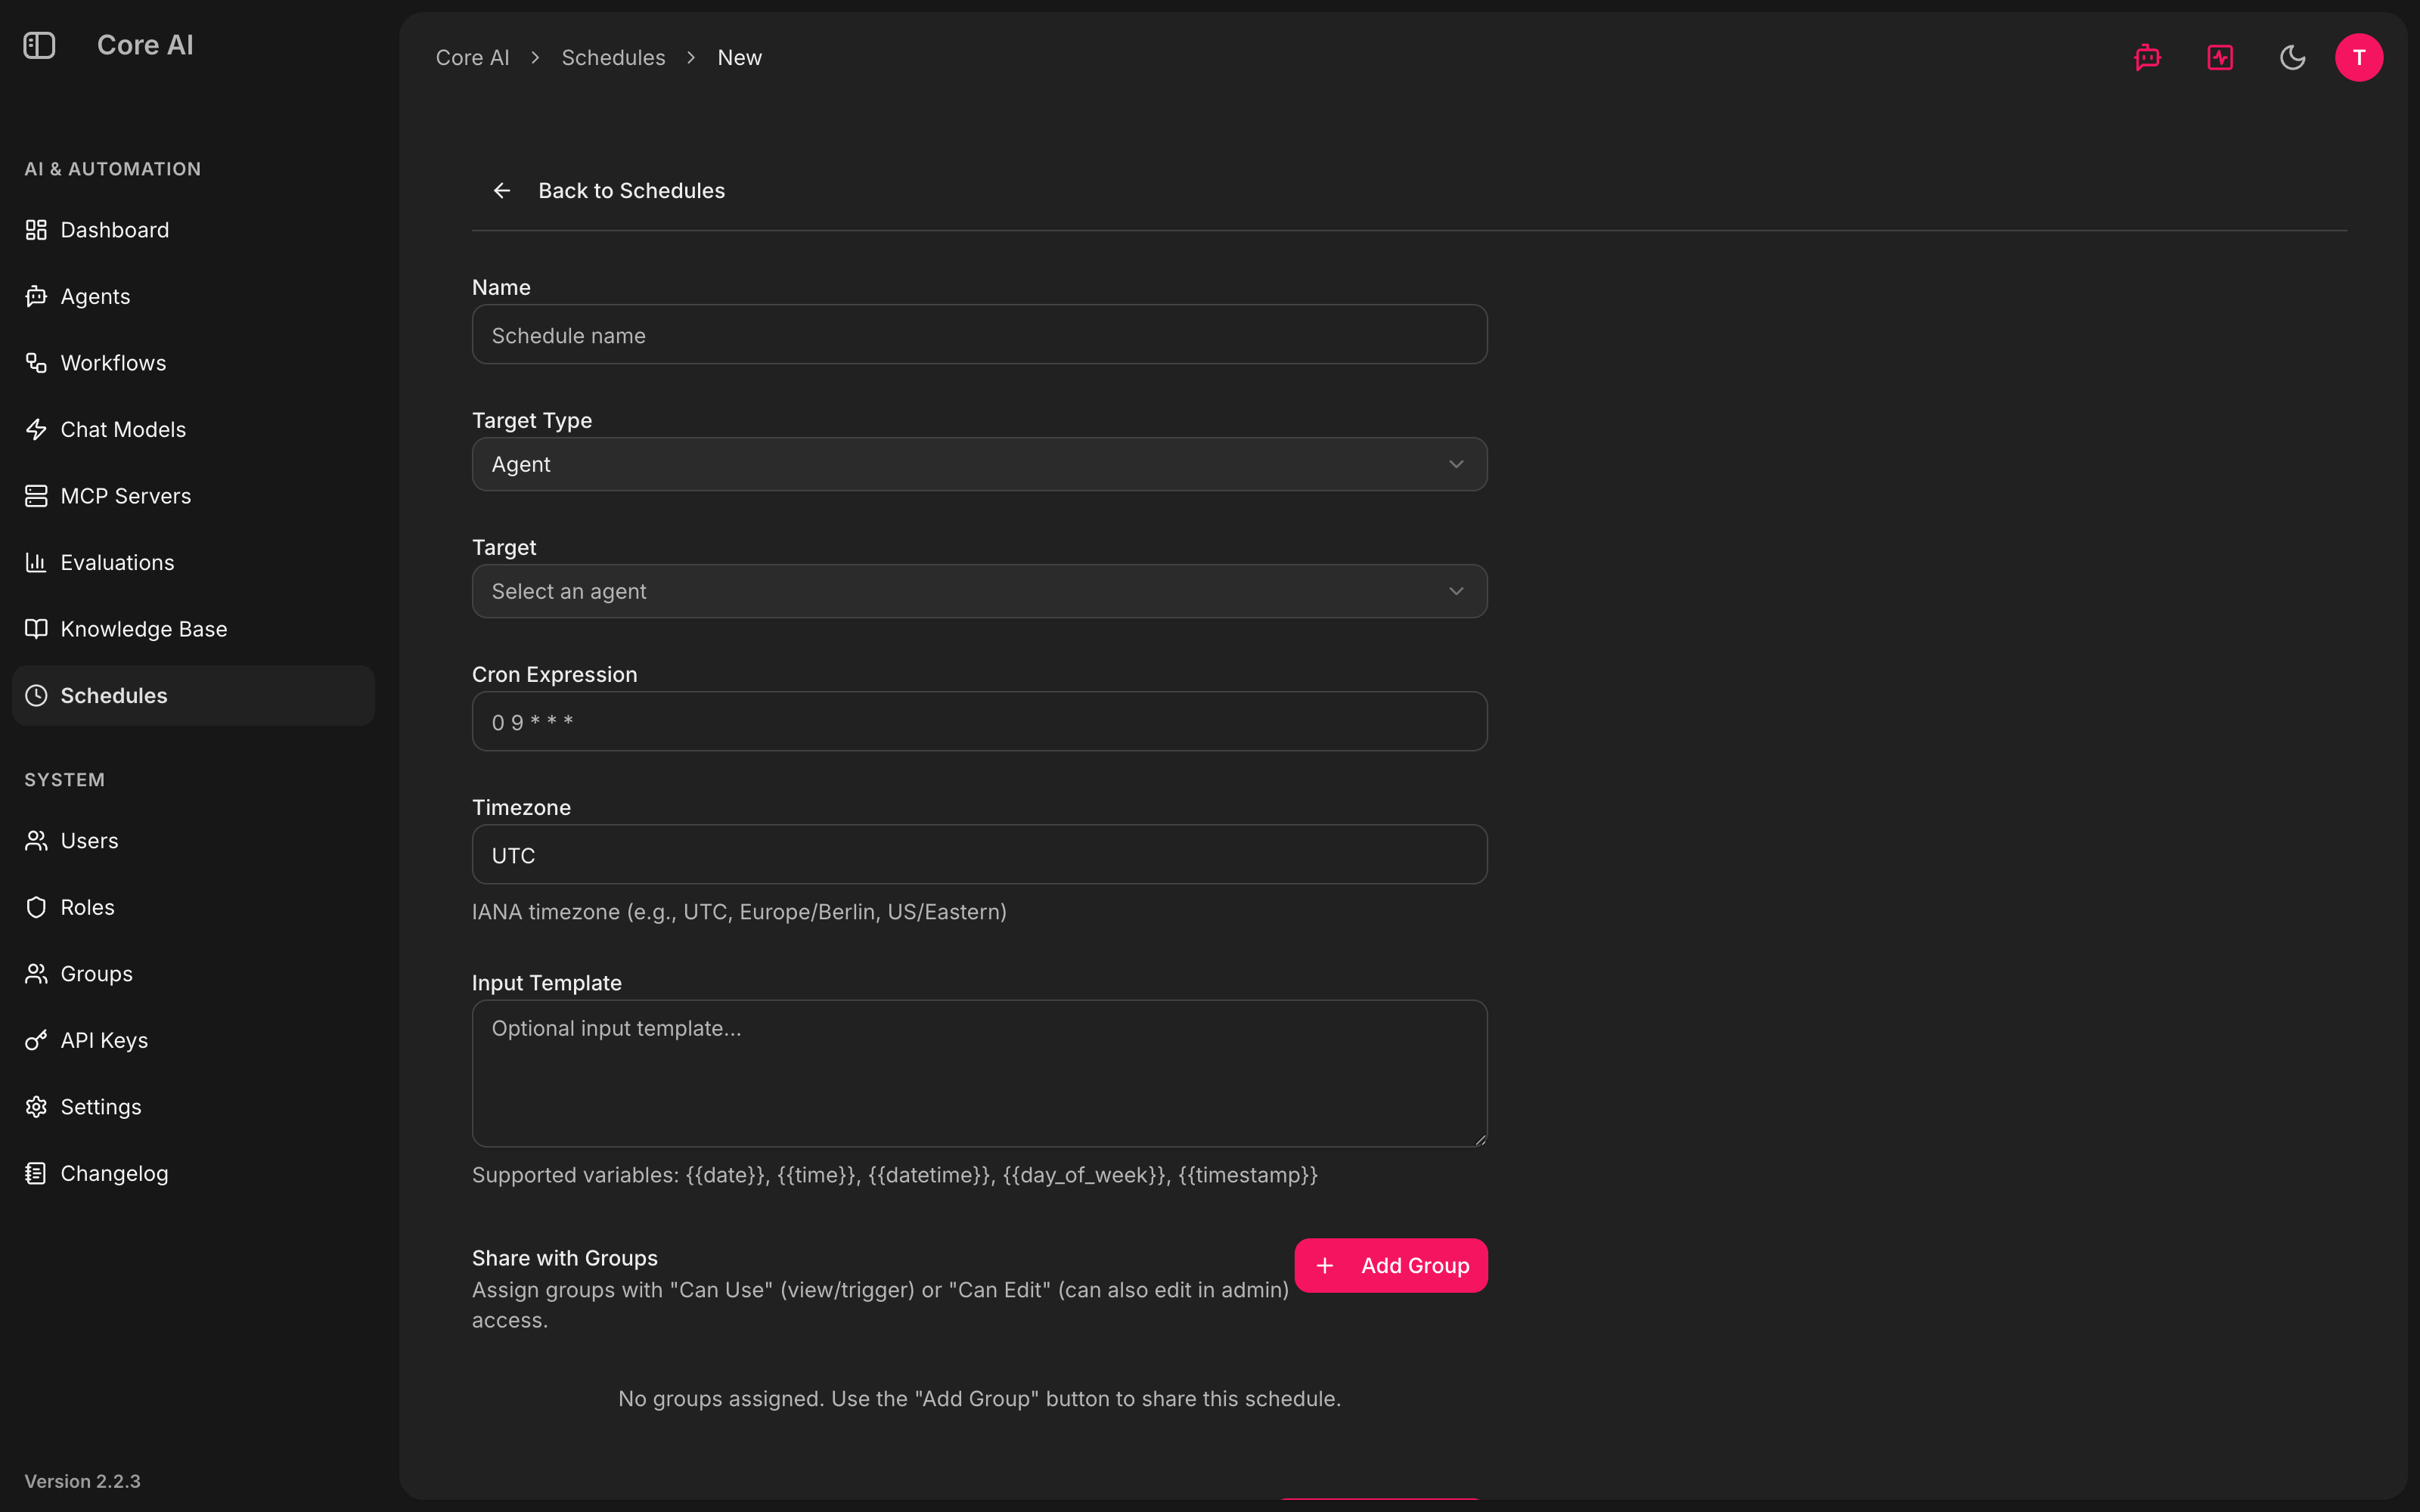This screenshot has width=2420, height=1512.
Task: Click the MCP Servers icon
Action: [36, 496]
